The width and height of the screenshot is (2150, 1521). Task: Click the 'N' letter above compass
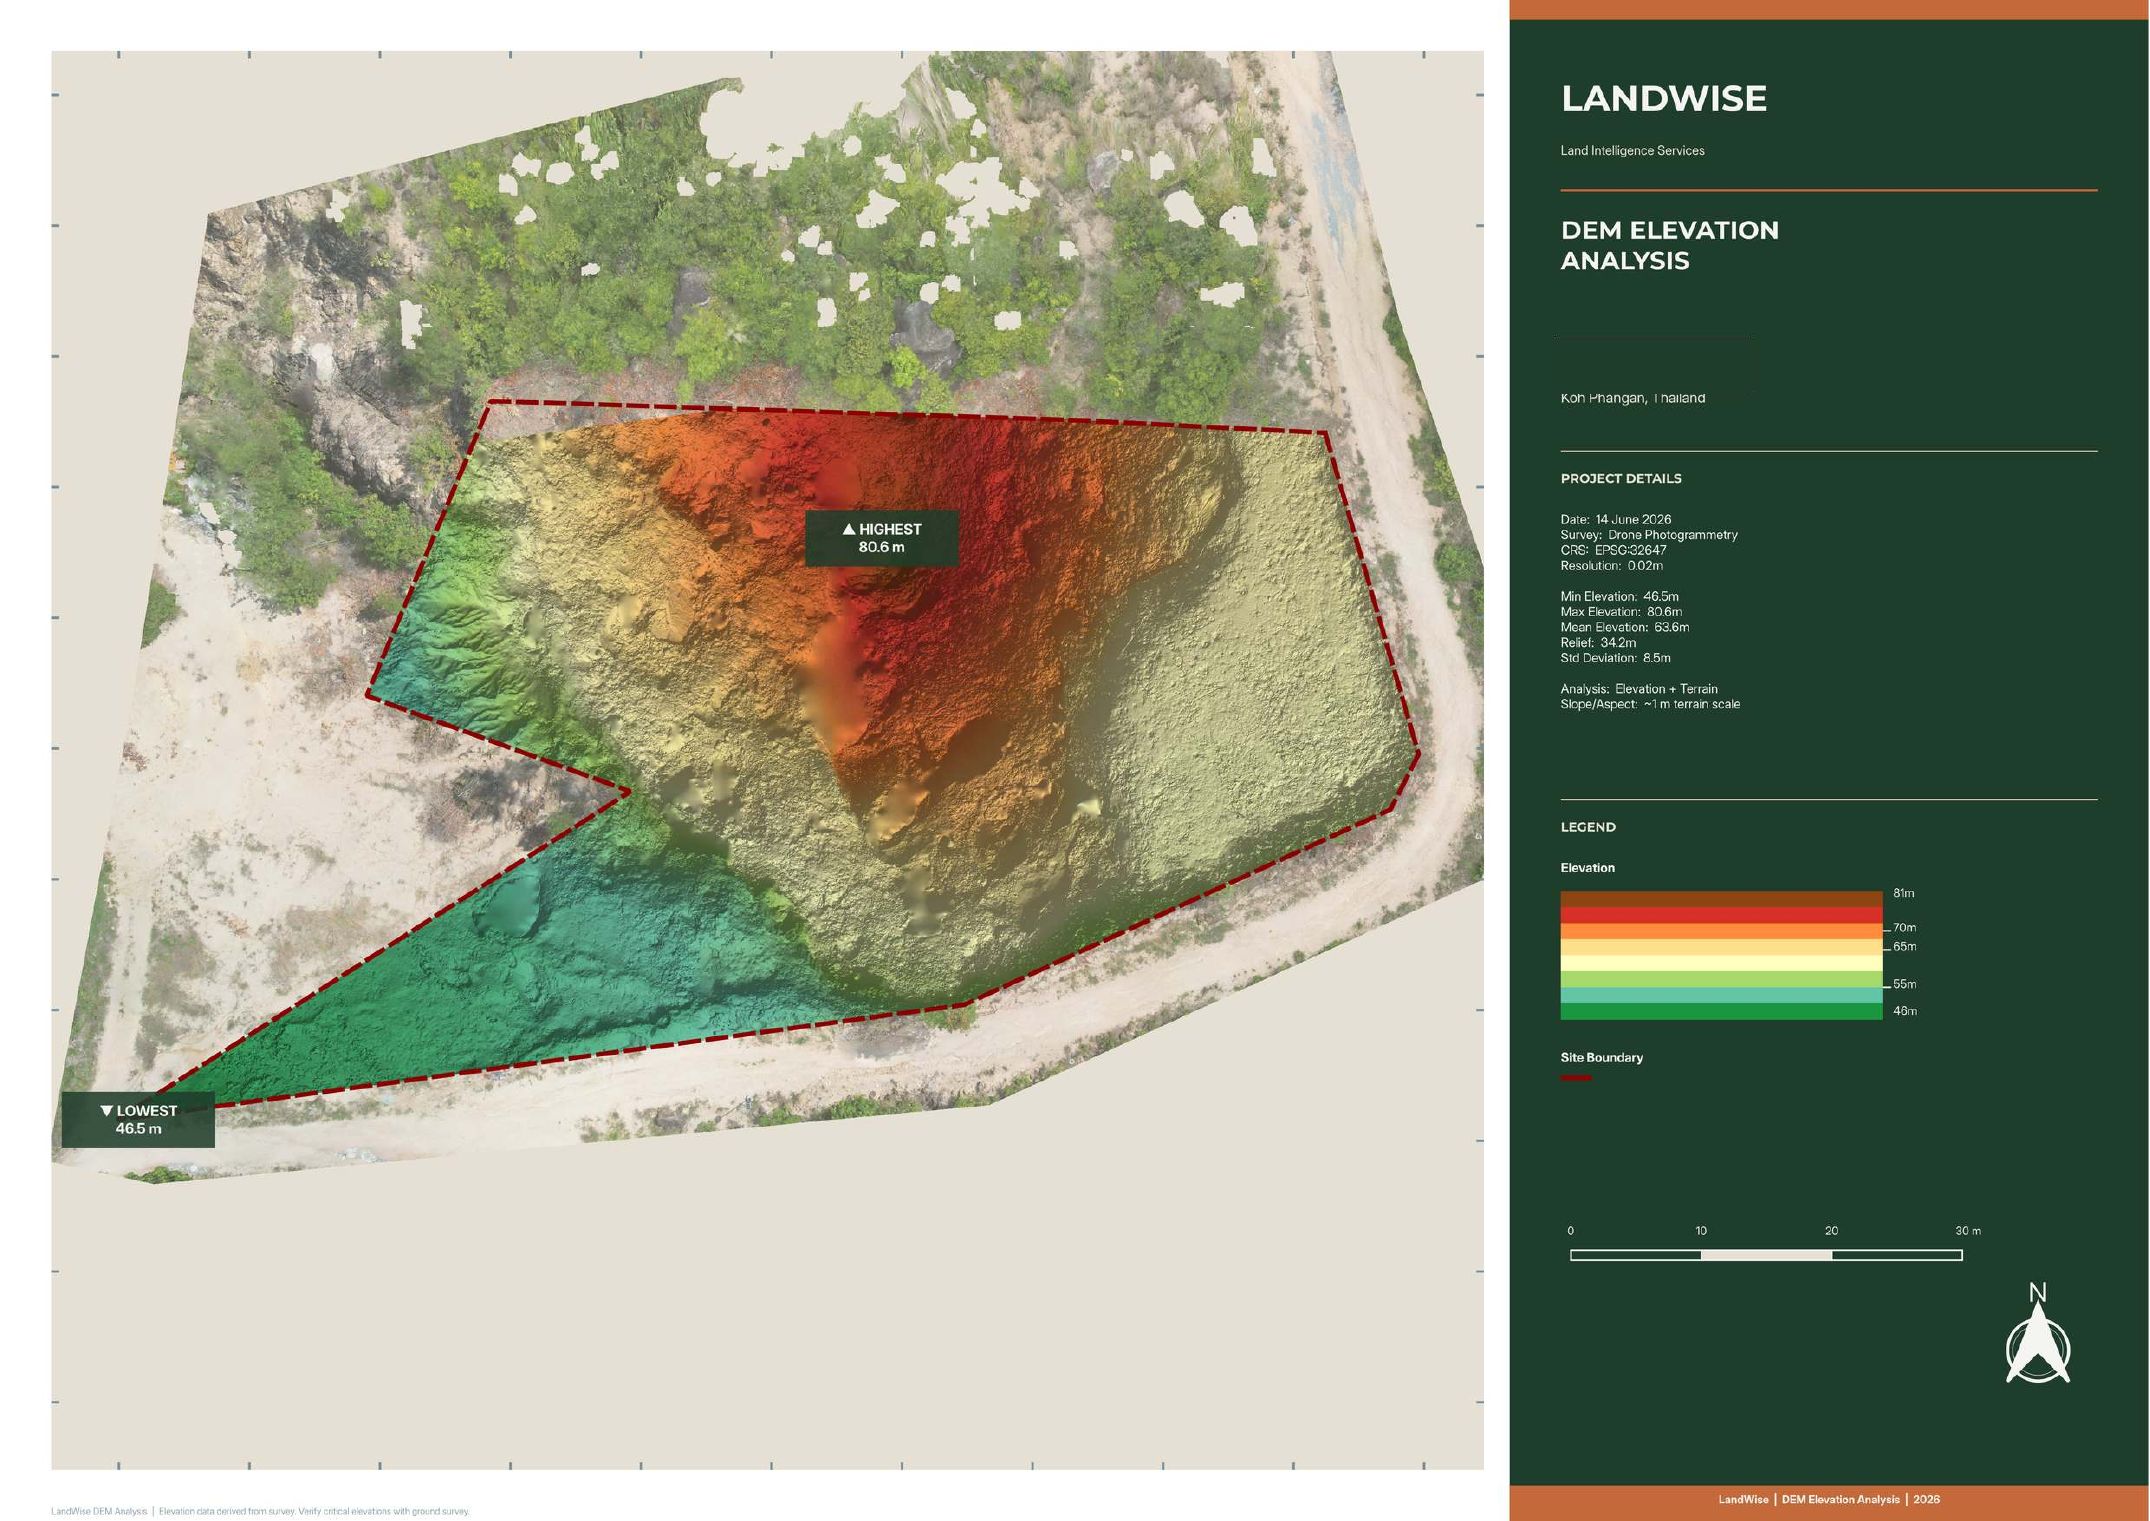tap(2038, 1293)
